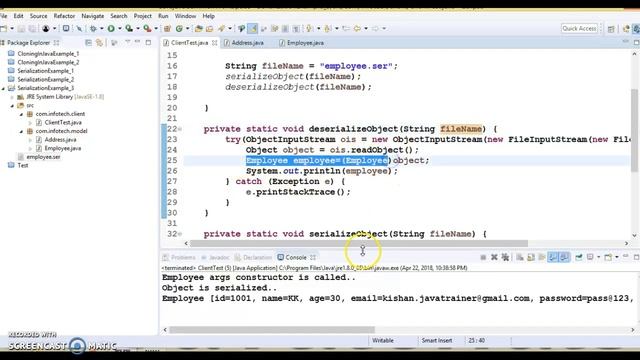The height and width of the screenshot is (360, 640).
Task: Collapse the com.infotech.client package
Action: tap(22, 114)
